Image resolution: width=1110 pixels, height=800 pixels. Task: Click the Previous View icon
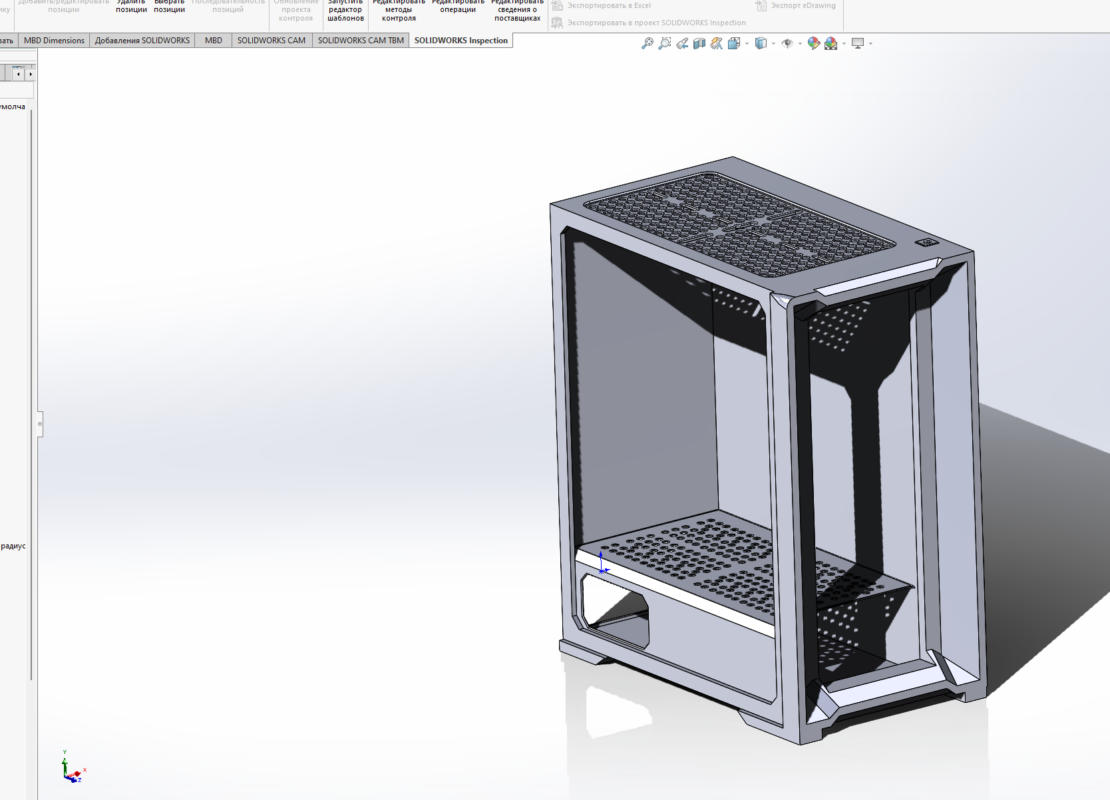tap(682, 43)
